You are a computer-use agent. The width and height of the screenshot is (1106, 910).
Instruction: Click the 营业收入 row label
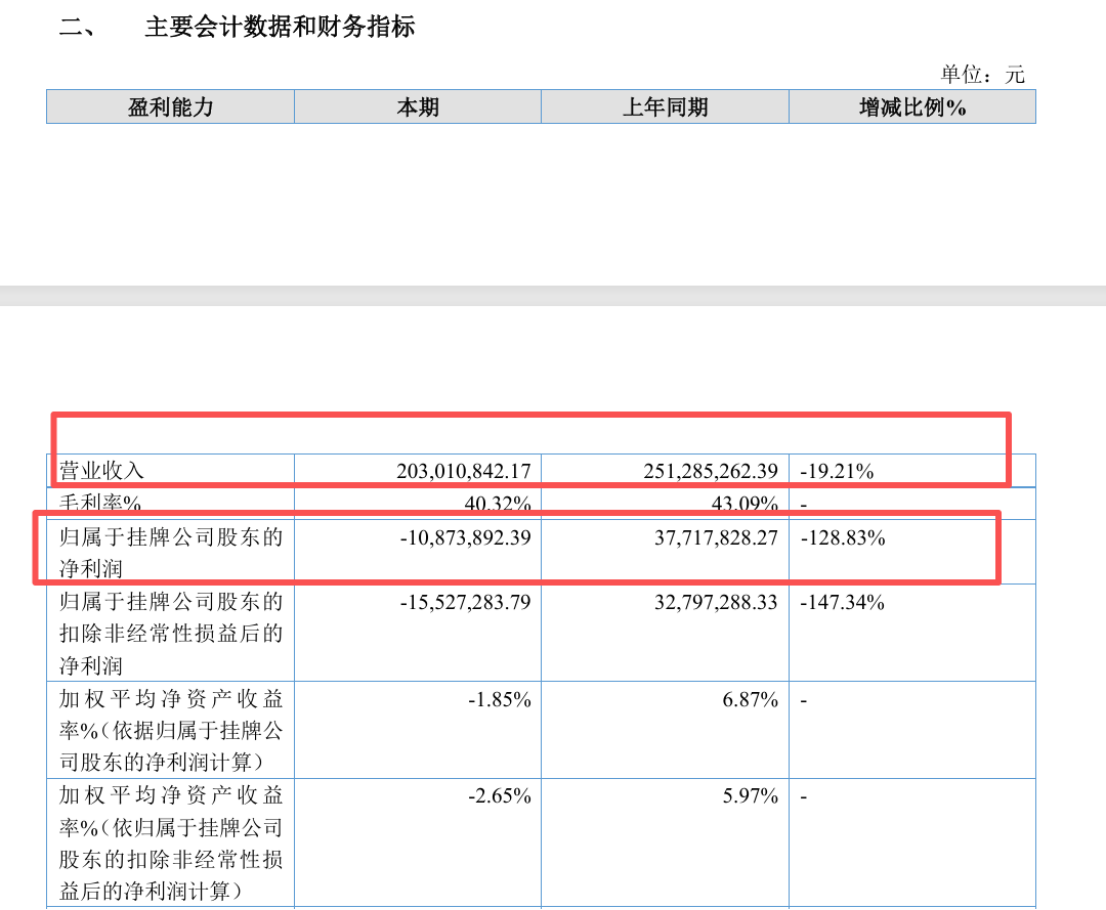click(x=102, y=471)
